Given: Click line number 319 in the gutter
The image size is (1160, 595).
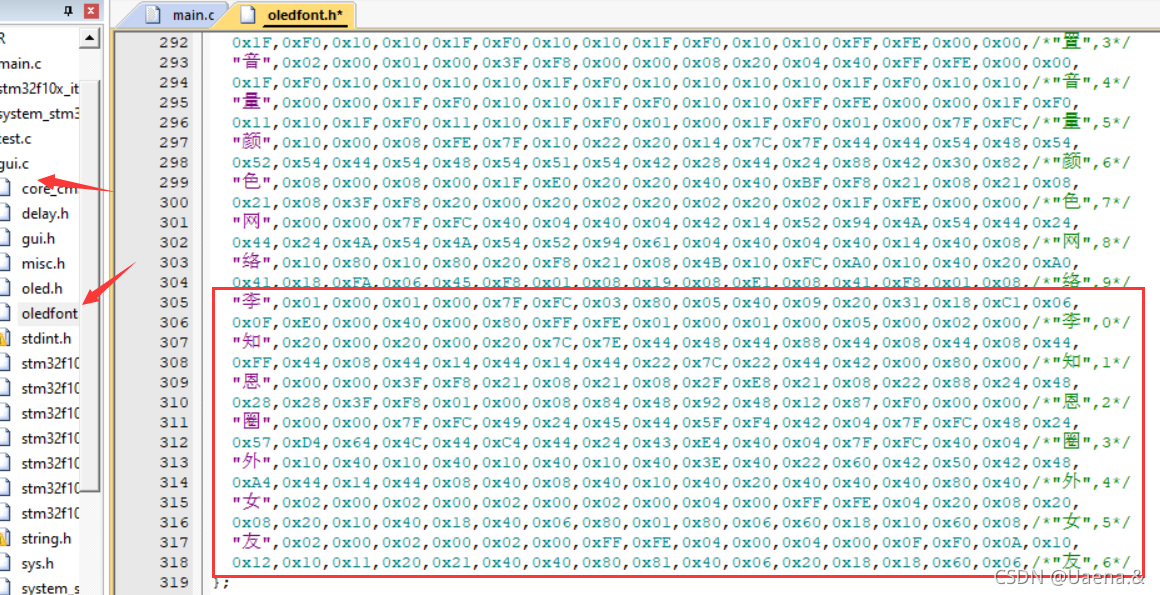Looking at the screenshot, I should (174, 582).
